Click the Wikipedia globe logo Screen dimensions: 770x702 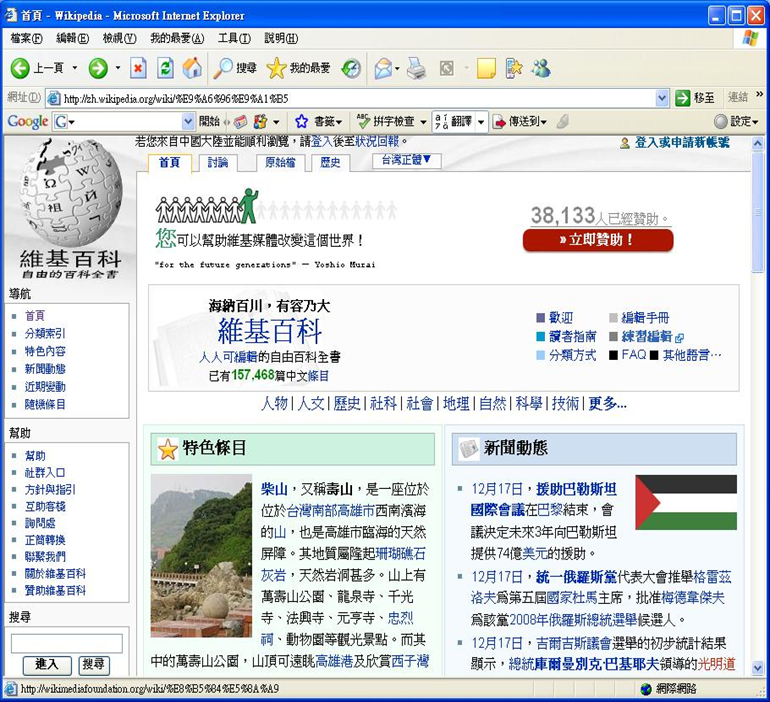[70, 193]
